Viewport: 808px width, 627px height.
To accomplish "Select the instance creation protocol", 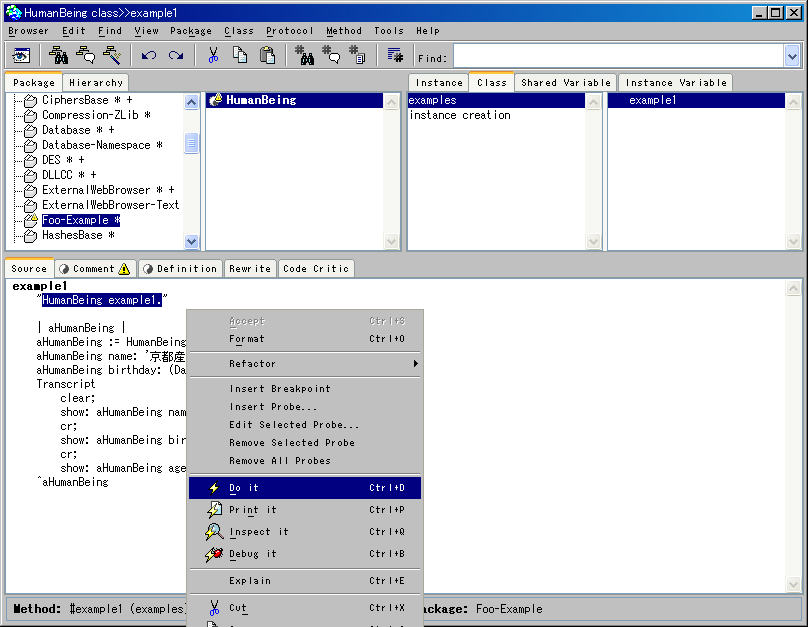I will tap(460, 115).
